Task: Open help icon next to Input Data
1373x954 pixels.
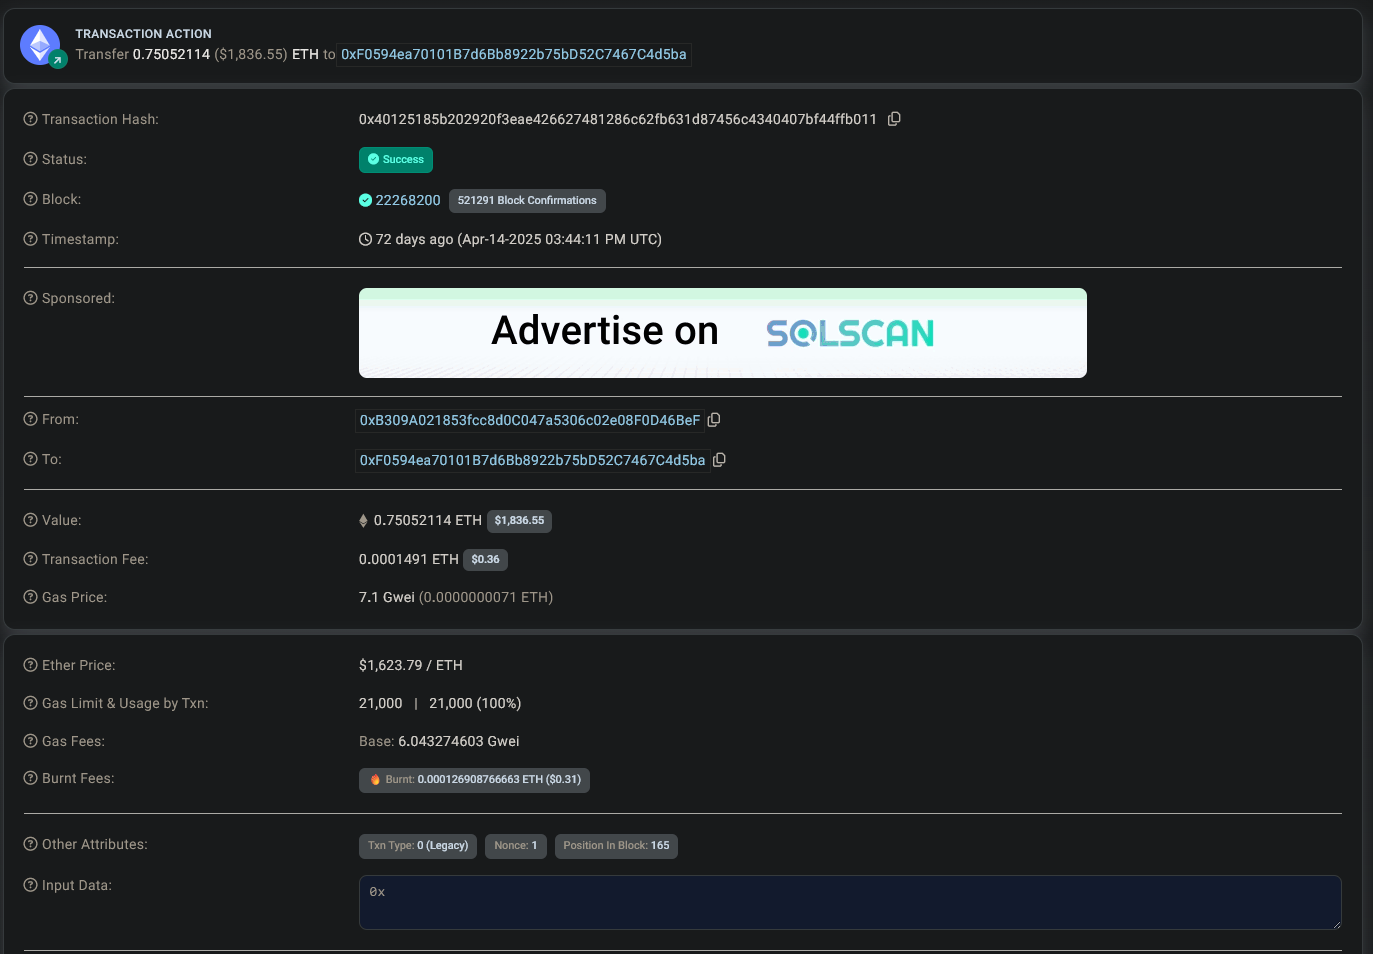Action: 30,885
